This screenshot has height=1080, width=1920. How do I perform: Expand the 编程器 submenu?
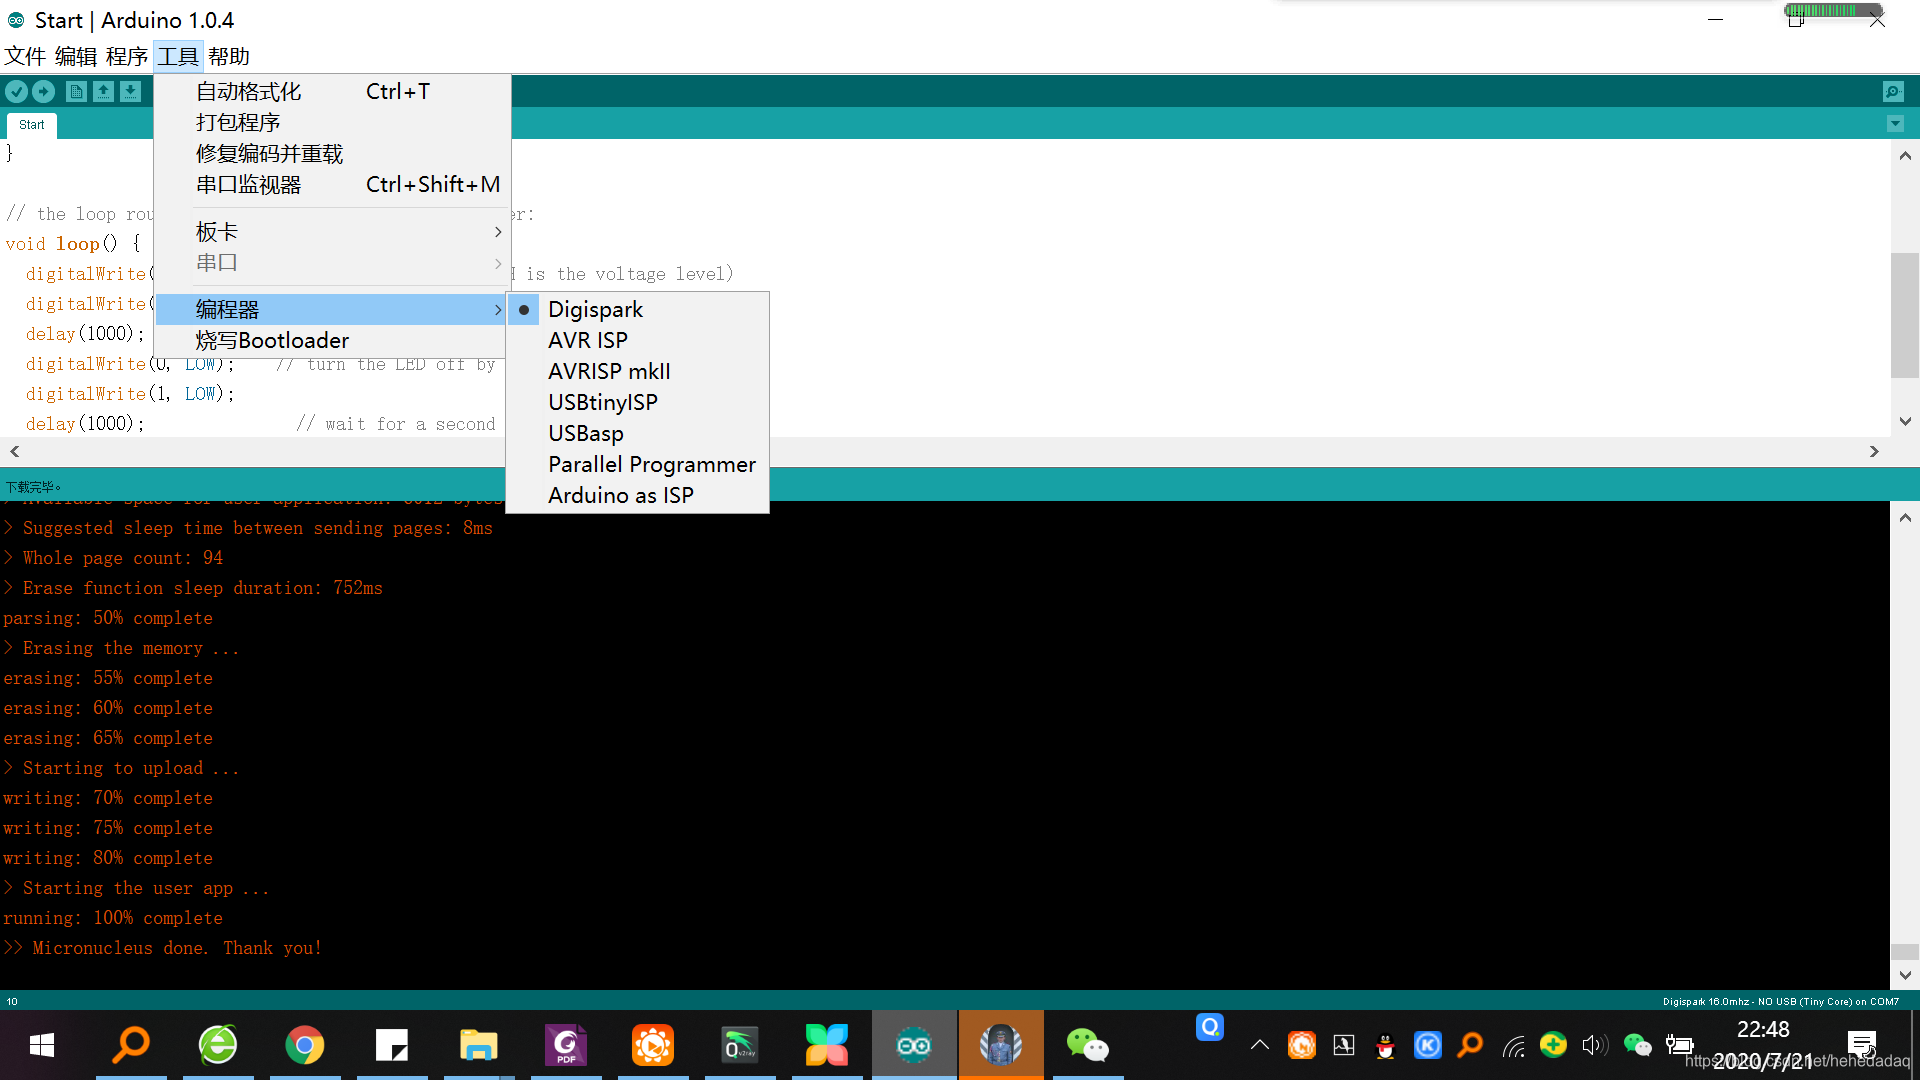point(333,309)
